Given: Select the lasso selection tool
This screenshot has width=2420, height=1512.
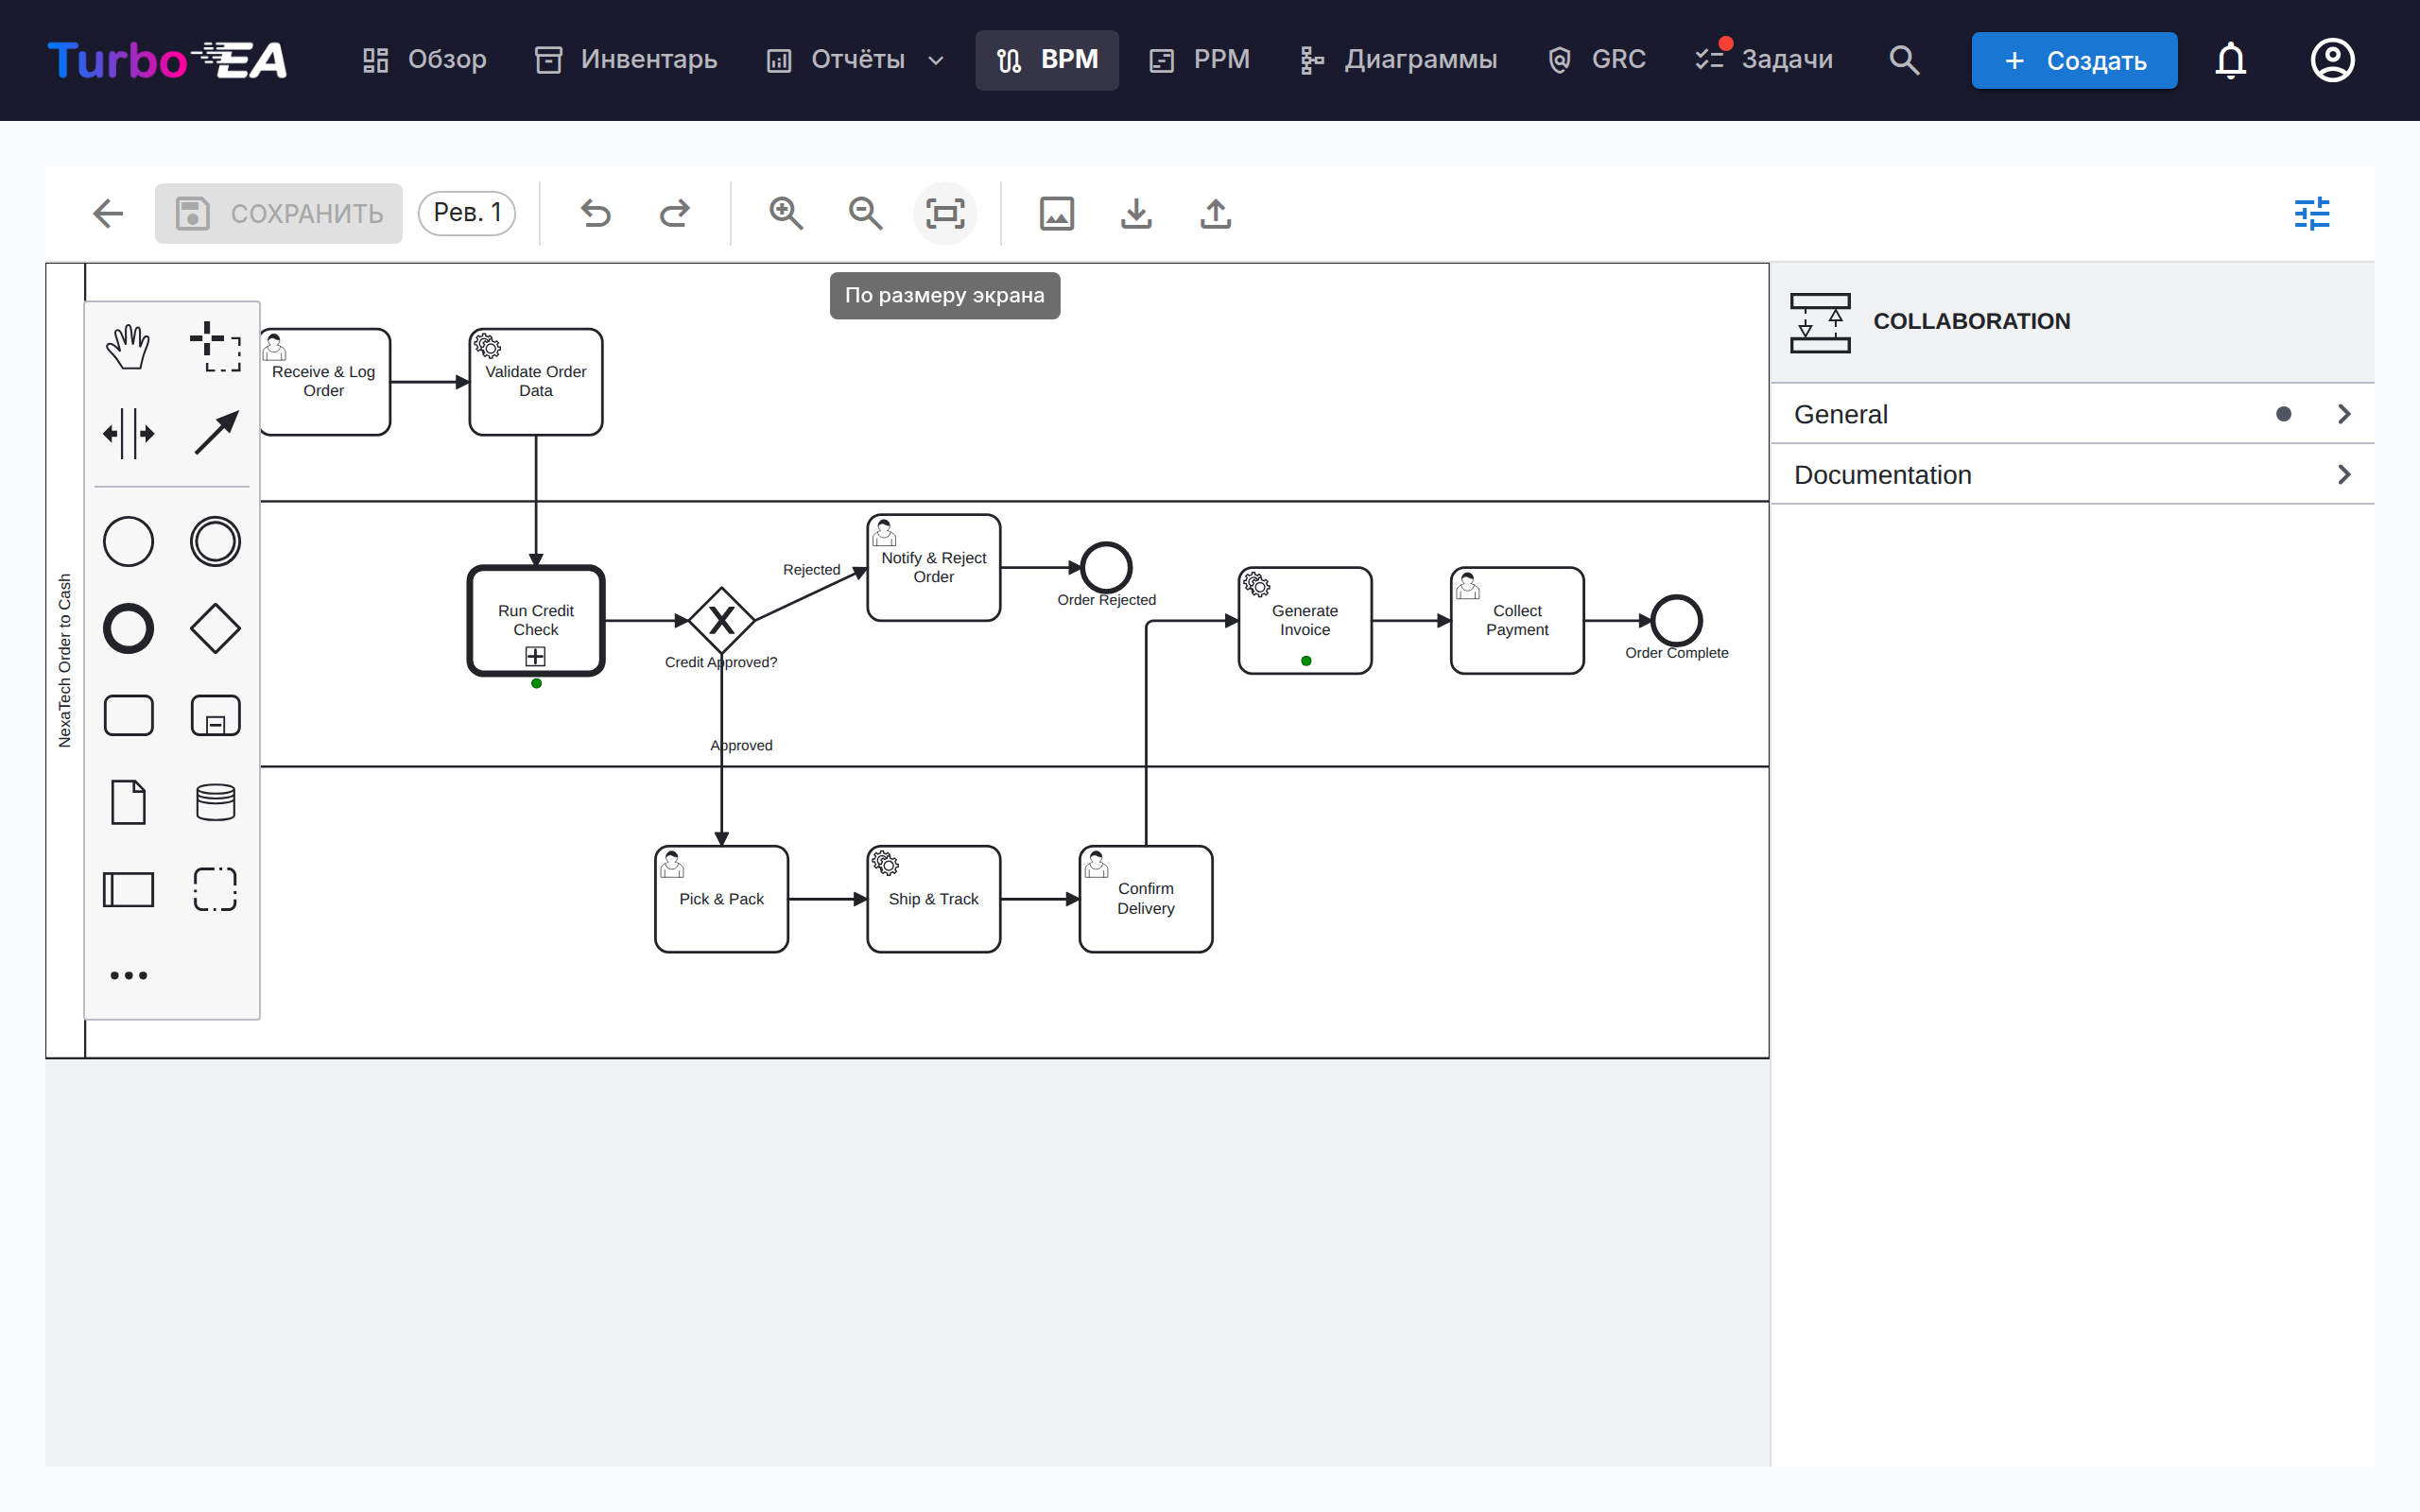Looking at the screenshot, I should coord(215,347).
